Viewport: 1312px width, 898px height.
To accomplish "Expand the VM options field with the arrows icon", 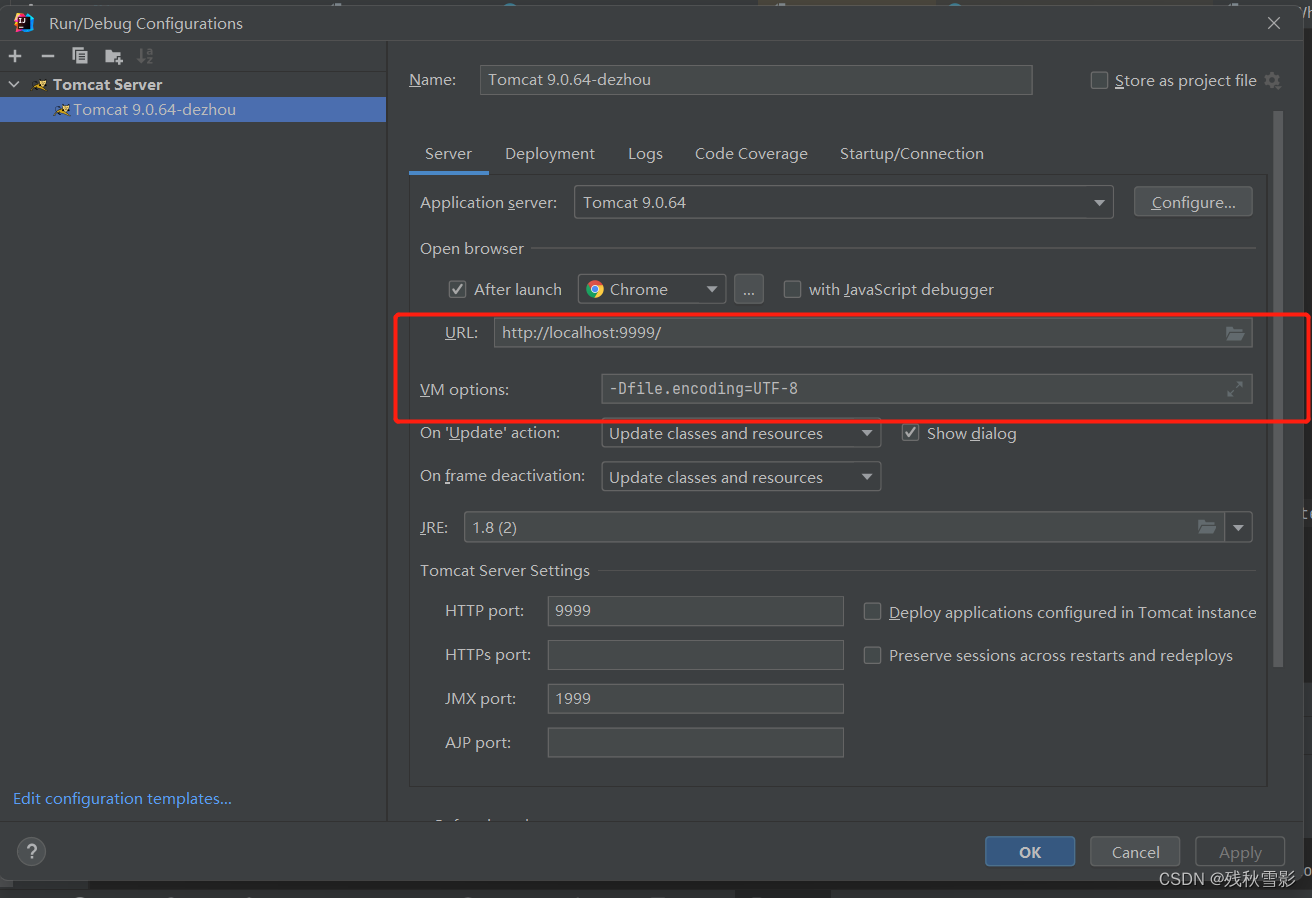I will coord(1235,389).
